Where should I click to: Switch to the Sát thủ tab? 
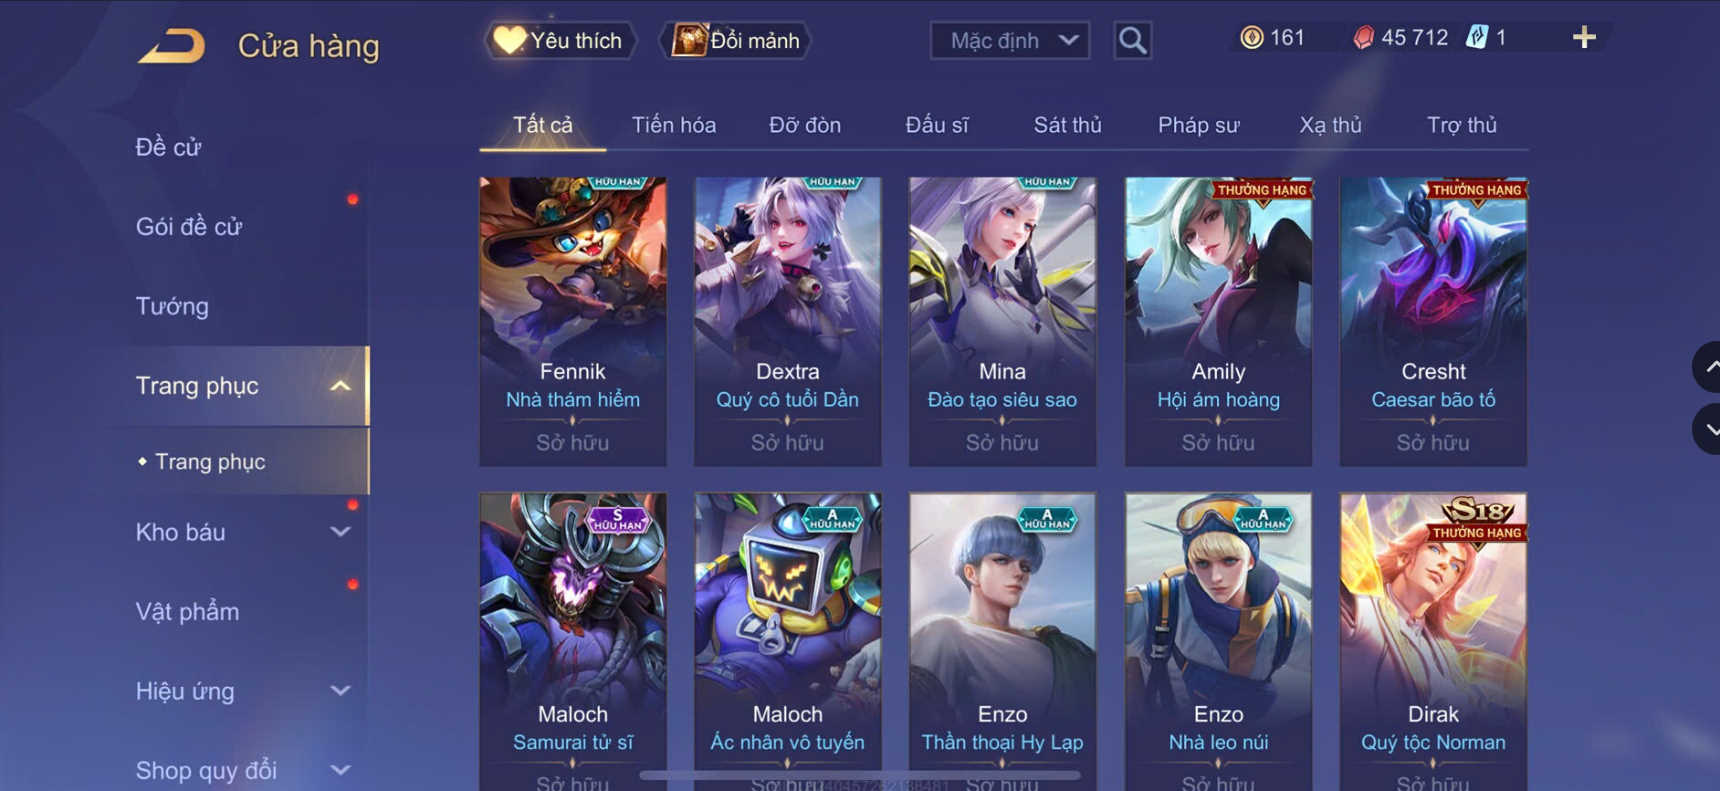coord(1067,125)
